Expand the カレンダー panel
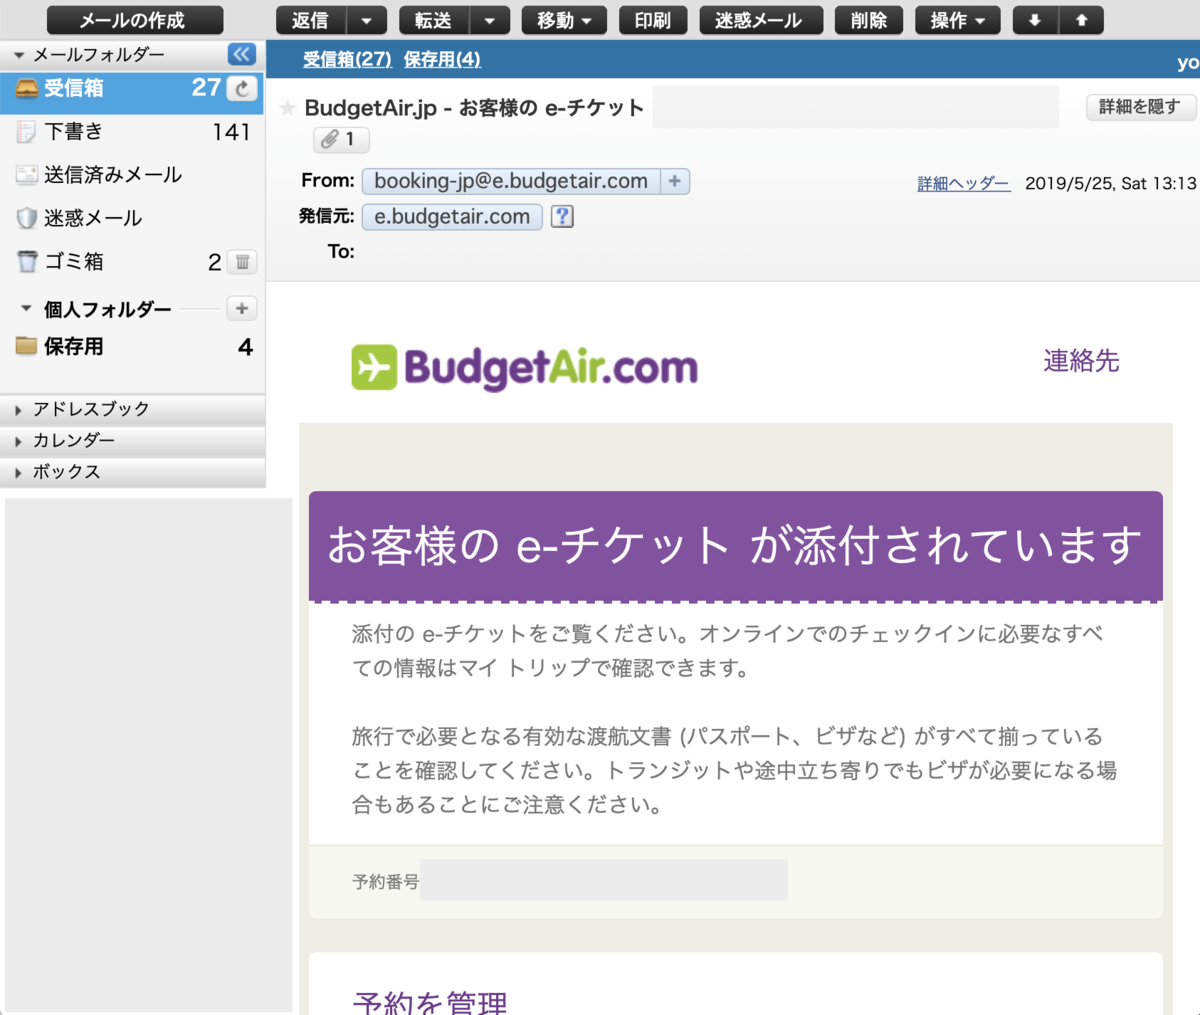Screen dimensions: 1200x1015 click(x=132, y=440)
